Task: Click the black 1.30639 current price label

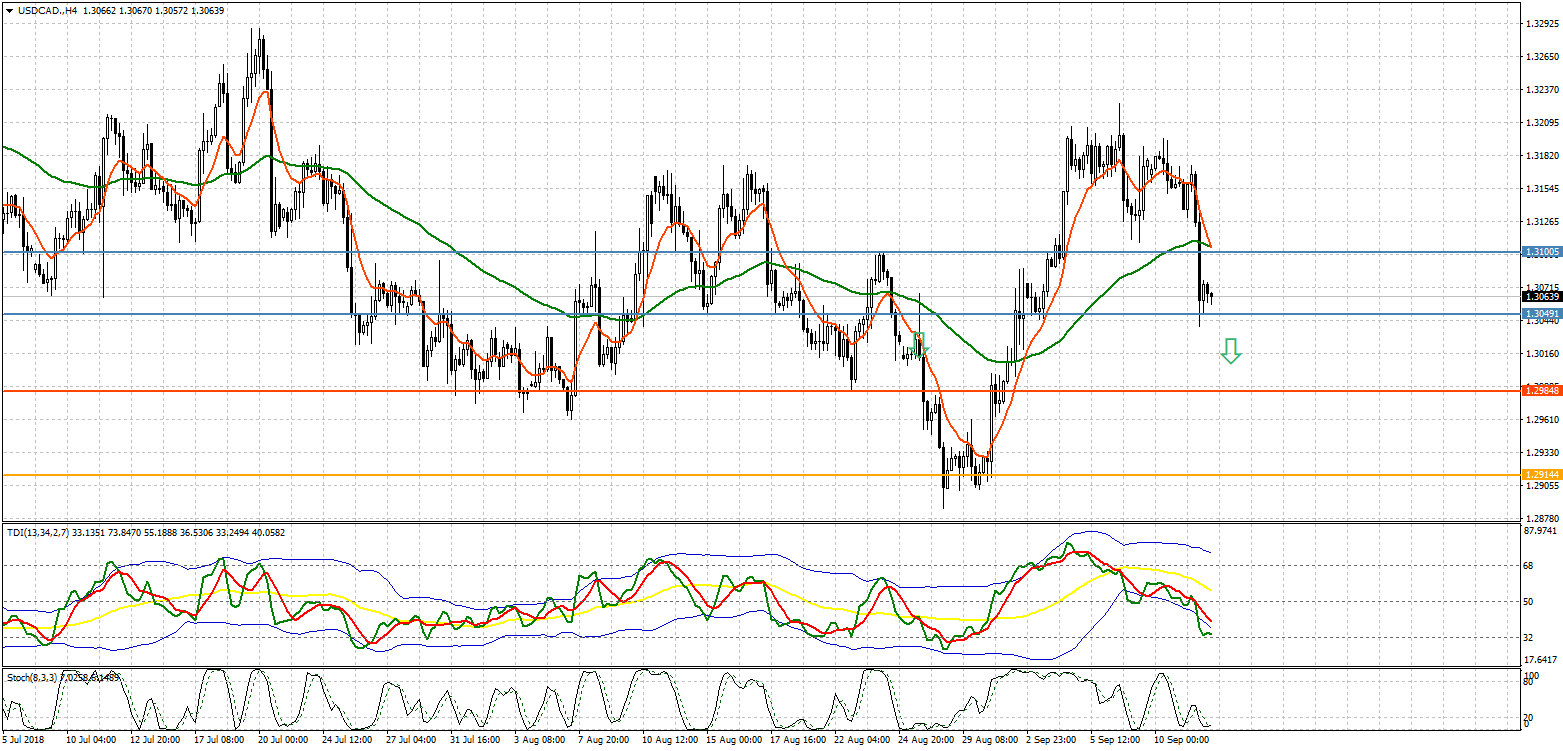Action: [1541, 296]
